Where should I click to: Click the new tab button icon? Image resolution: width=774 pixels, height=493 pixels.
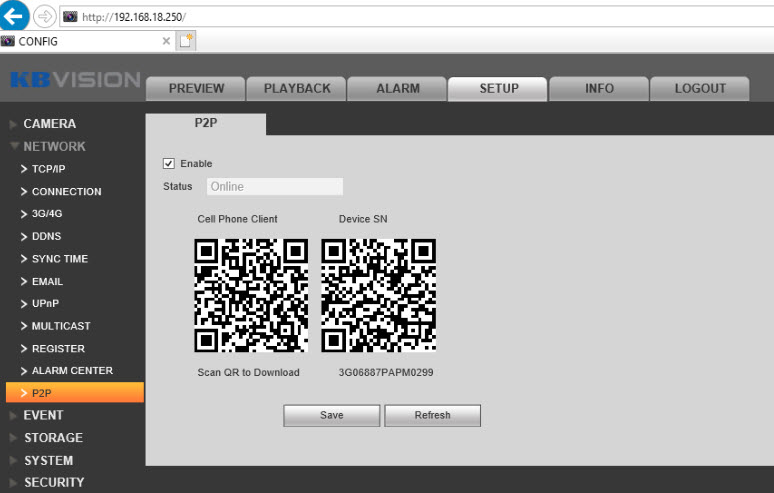pyautogui.click(x=186, y=41)
